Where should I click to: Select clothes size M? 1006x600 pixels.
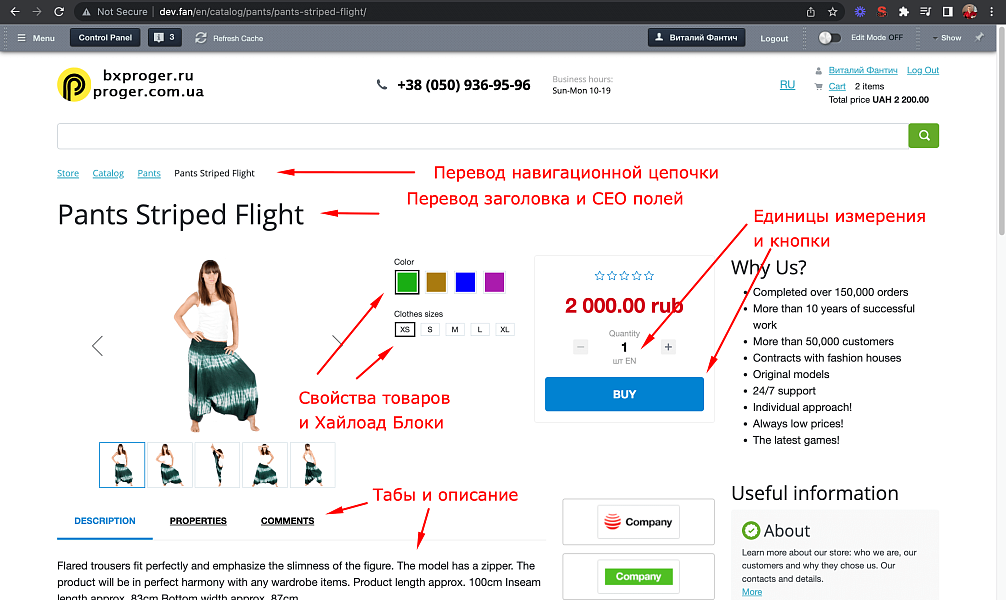point(455,329)
